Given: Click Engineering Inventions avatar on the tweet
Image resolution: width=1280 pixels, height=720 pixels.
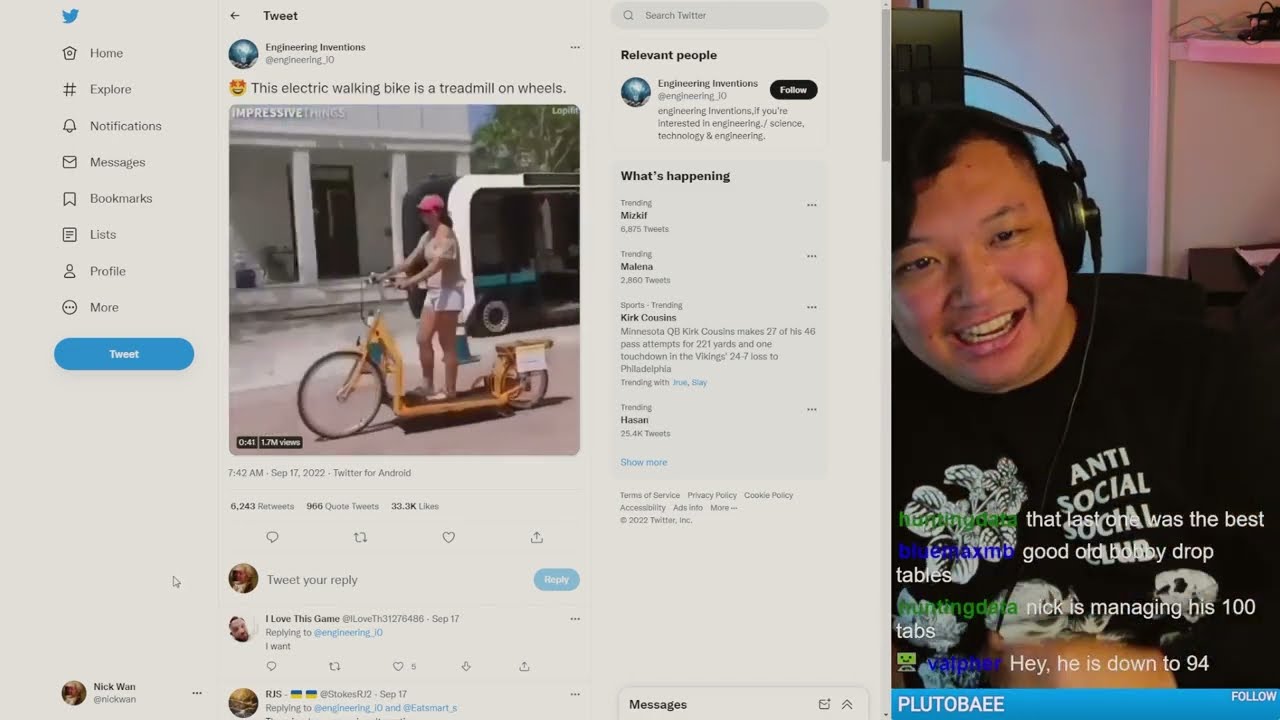Looking at the screenshot, I should (x=243, y=54).
